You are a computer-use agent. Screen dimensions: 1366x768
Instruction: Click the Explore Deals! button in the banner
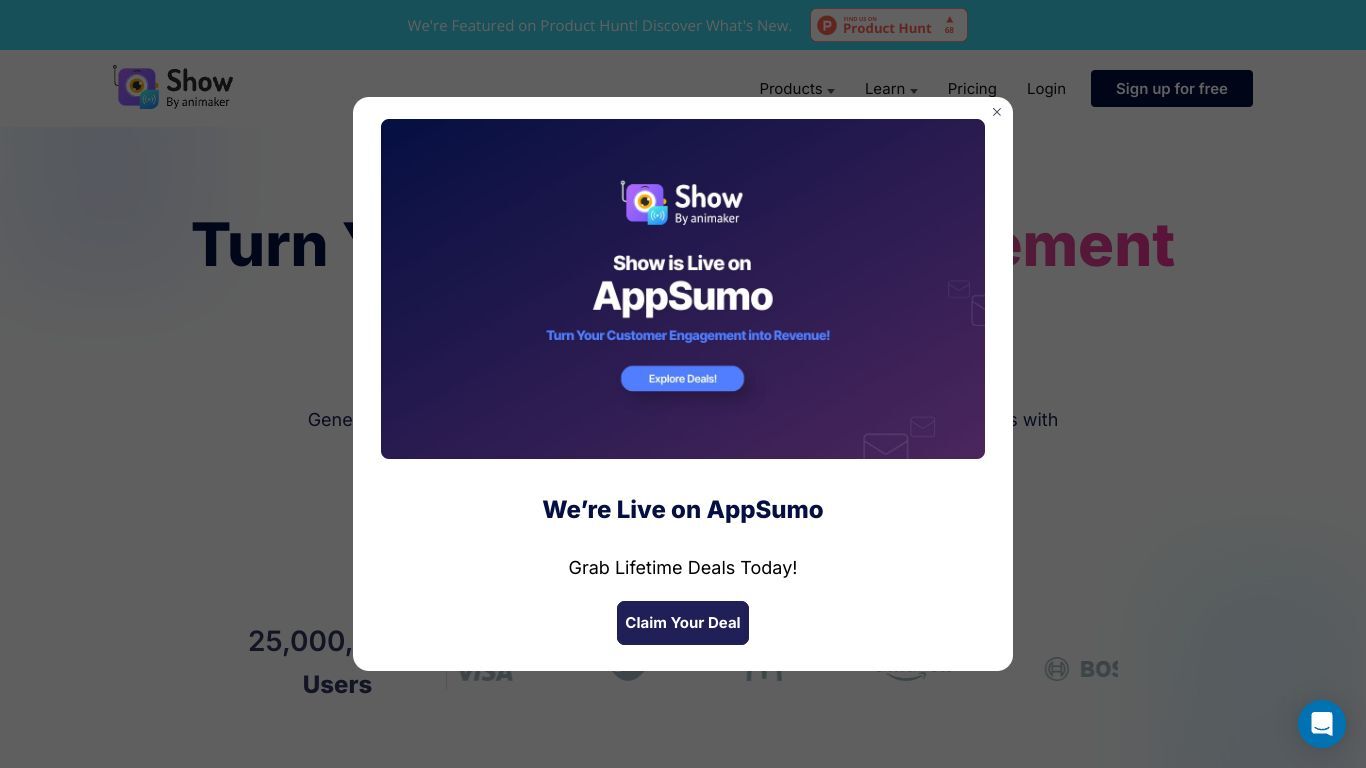coord(683,378)
